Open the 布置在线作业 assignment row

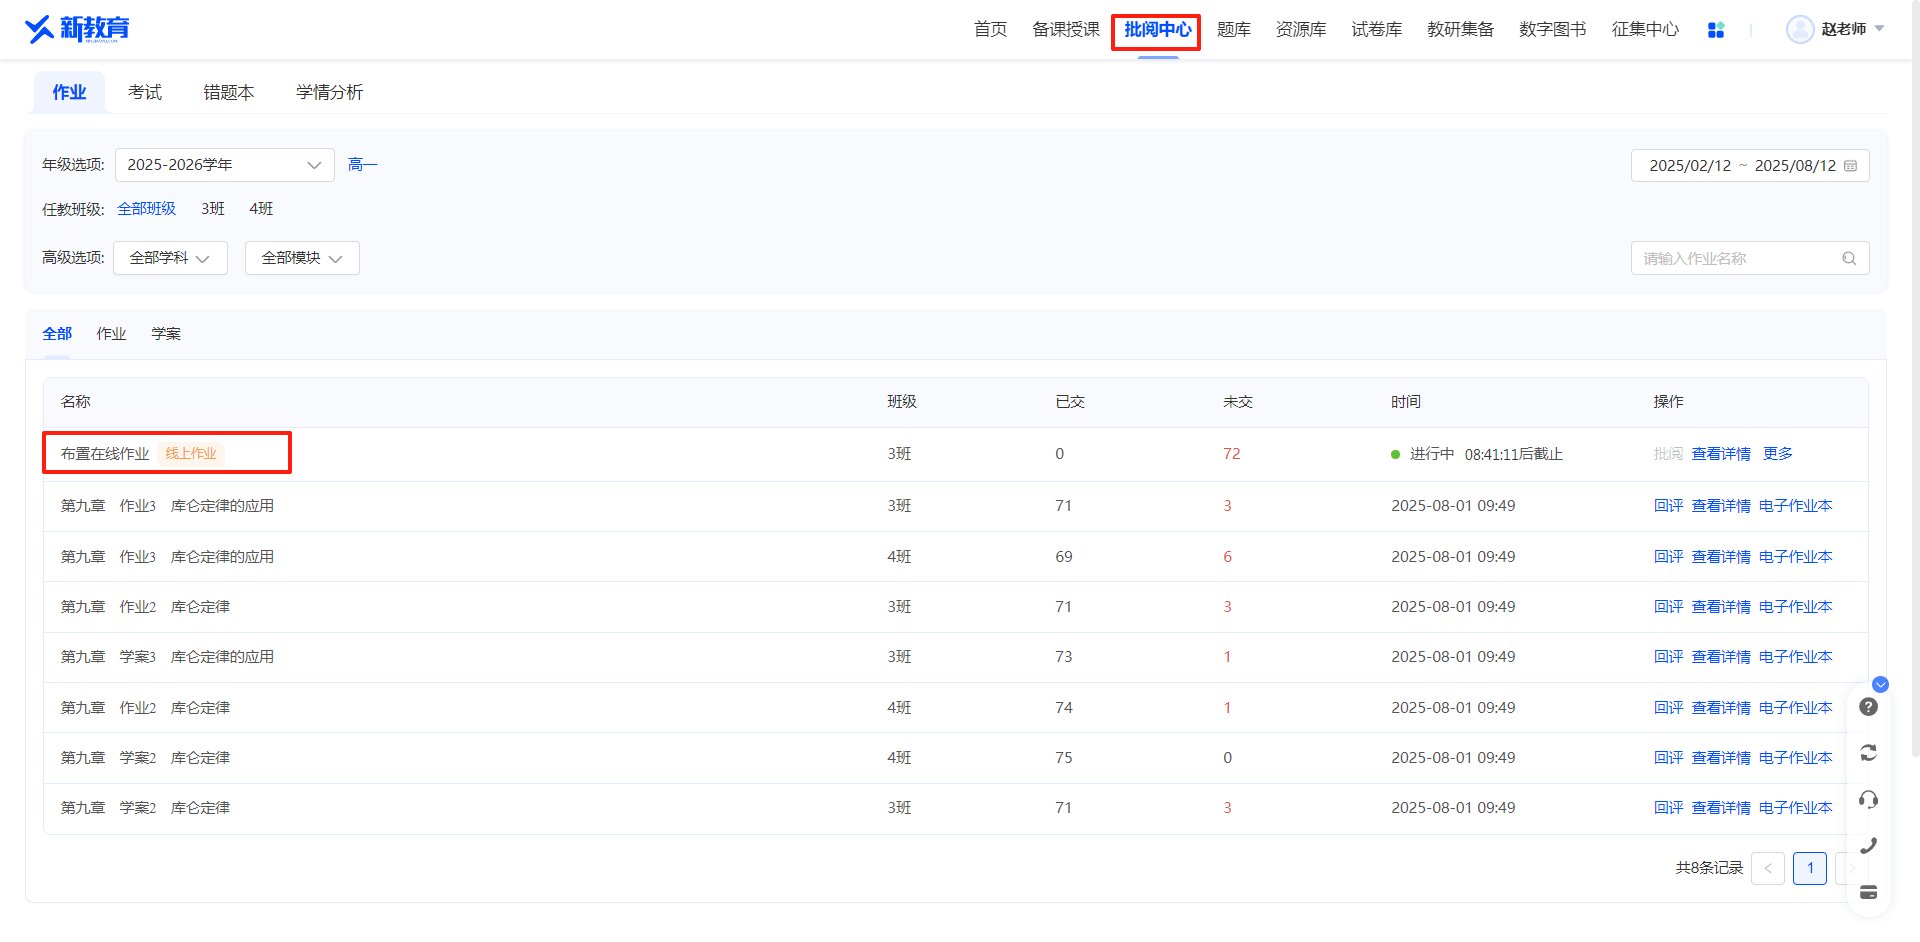pos(955,454)
